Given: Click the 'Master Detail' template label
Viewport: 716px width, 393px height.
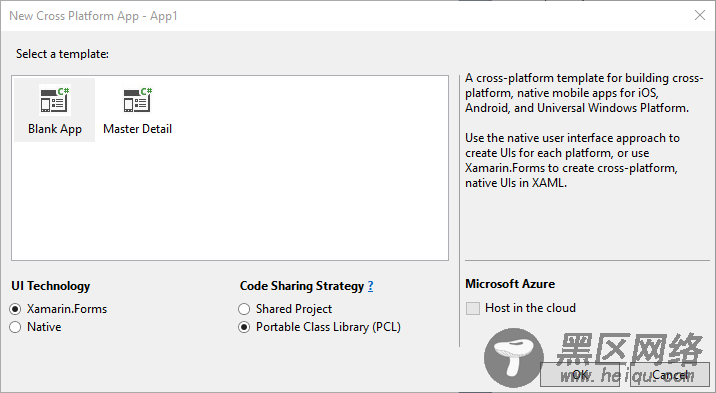Looking at the screenshot, I should (137, 129).
